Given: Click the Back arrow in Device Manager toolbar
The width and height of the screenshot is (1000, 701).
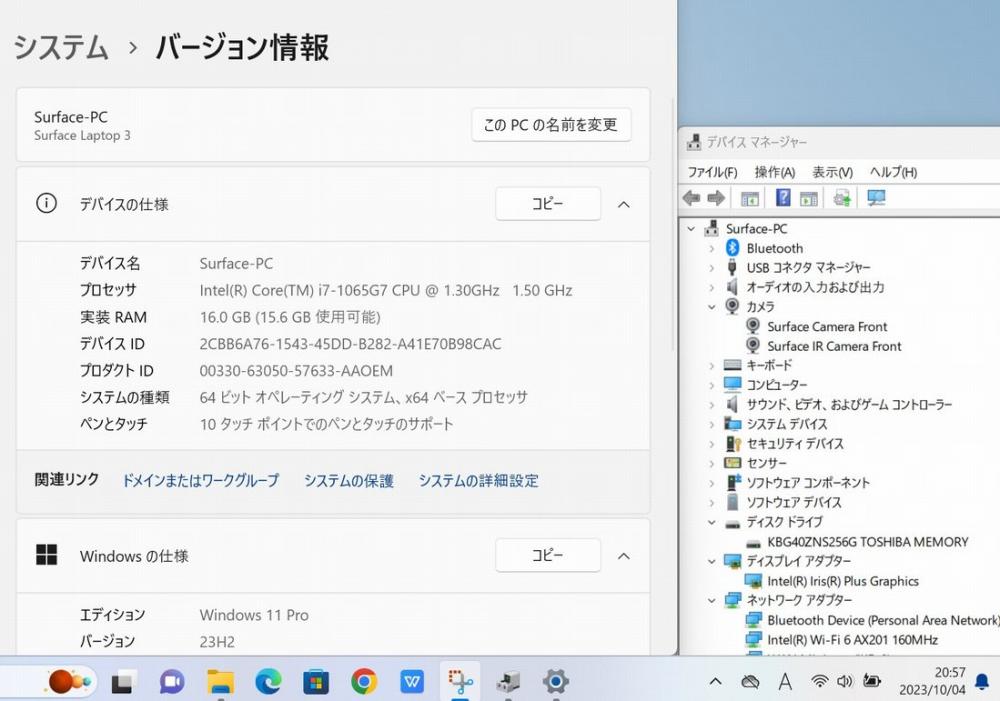Looking at the screenshot, I should pyautogui.click(x=691, y=198).
